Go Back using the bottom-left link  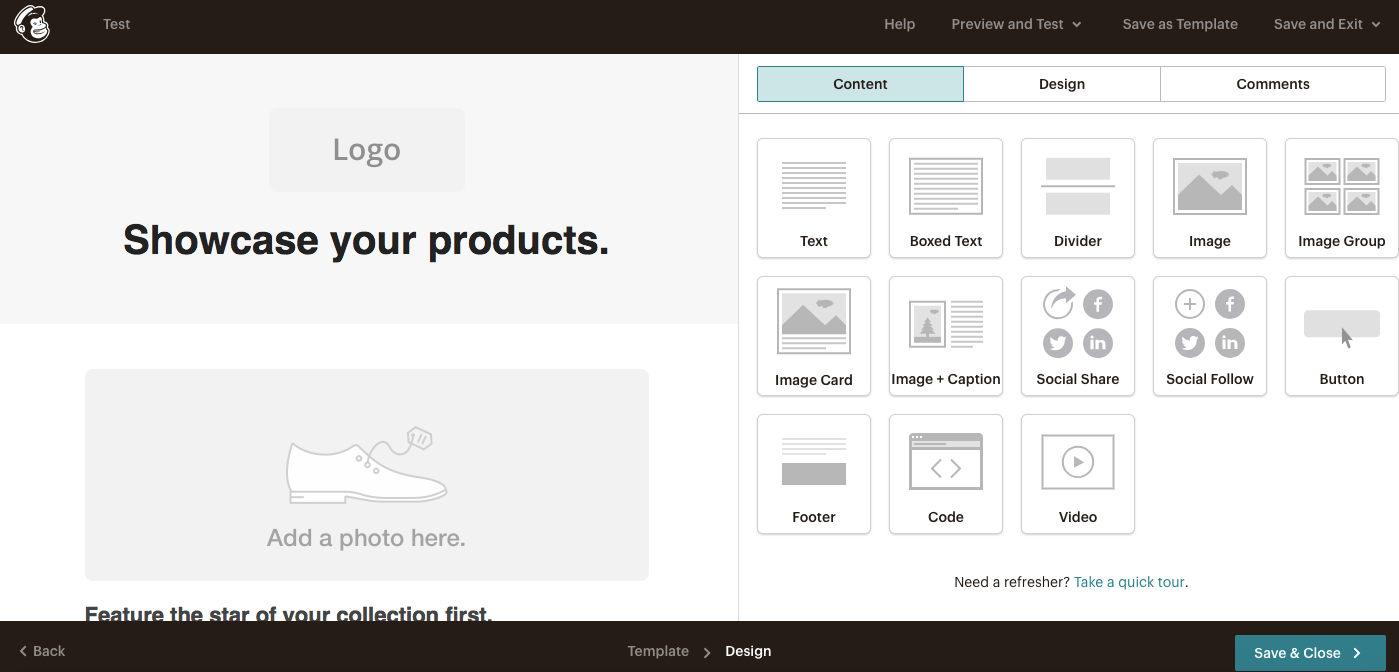click(42, 651)
